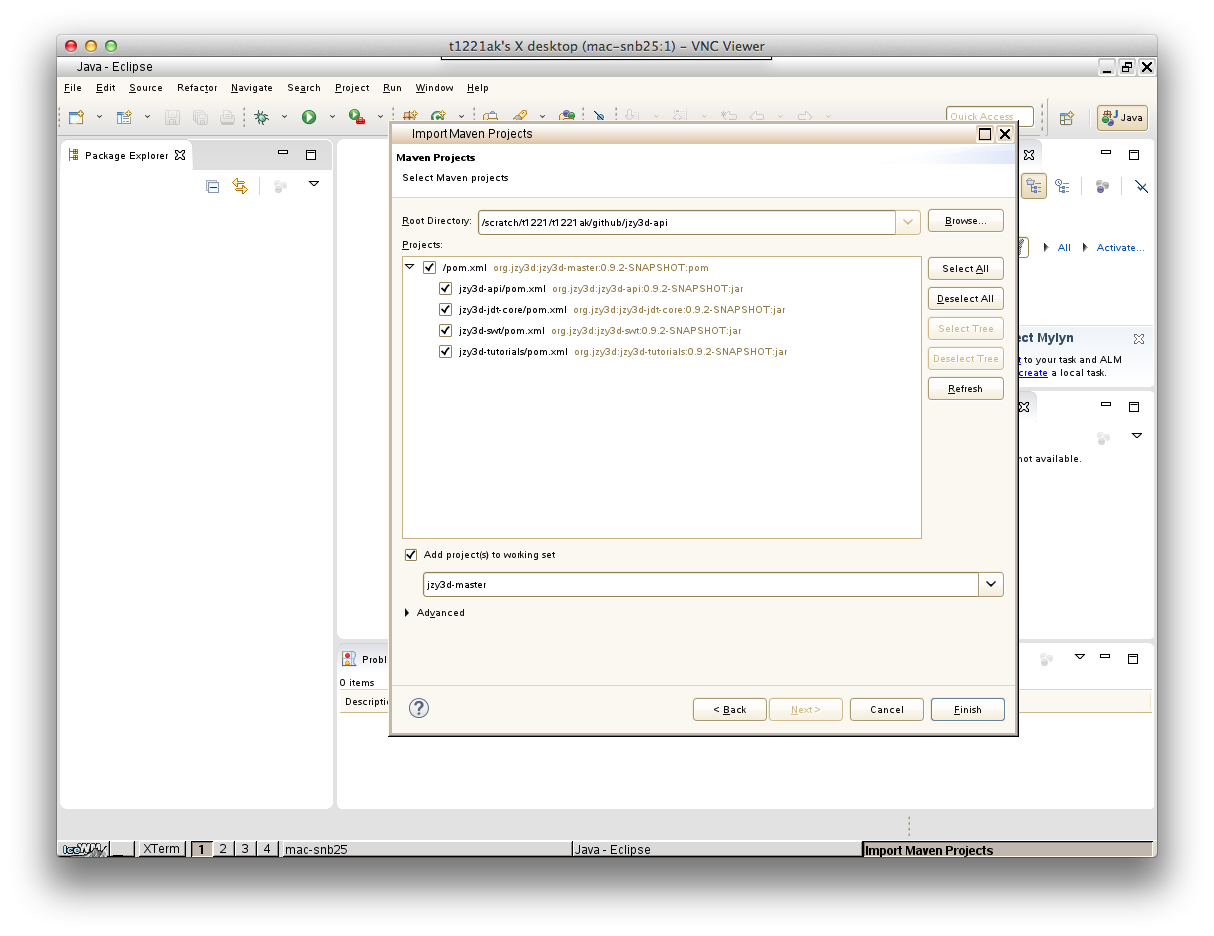
Task: Open the Window menu
Action: pyautogui.click(x=434, y=88)
